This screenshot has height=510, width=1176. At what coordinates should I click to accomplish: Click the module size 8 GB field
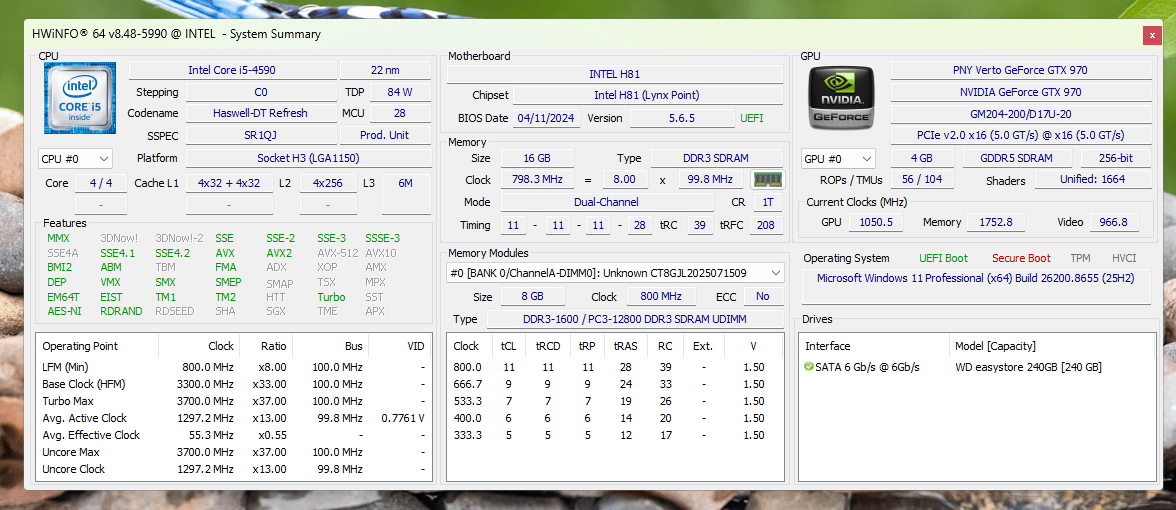[x=532, y=296]
